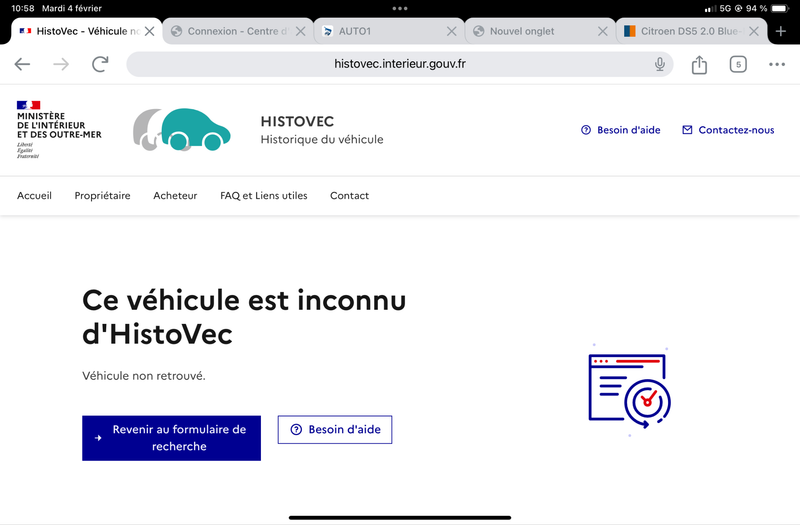Screen dimensions: 800x525
Task: Close the Citroen DS5 tab
Action: click(x=754, y=31)
